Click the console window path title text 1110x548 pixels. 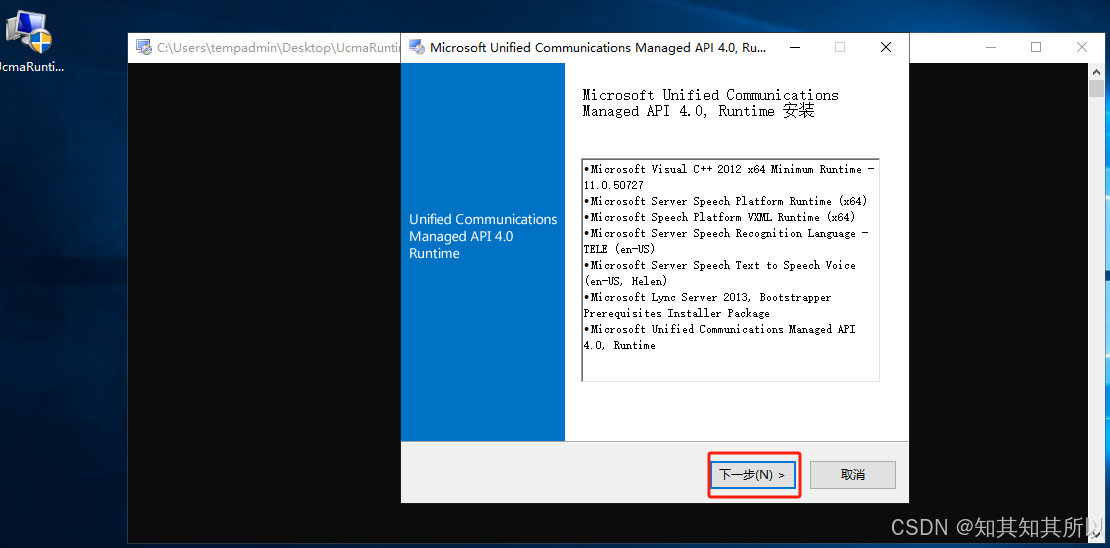click(279, 47)
